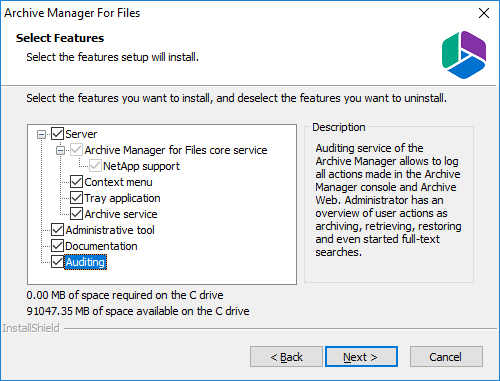Click the Archive Manager logo icon
The height and width of the screenshot is (381, 500).
(464, 55)
